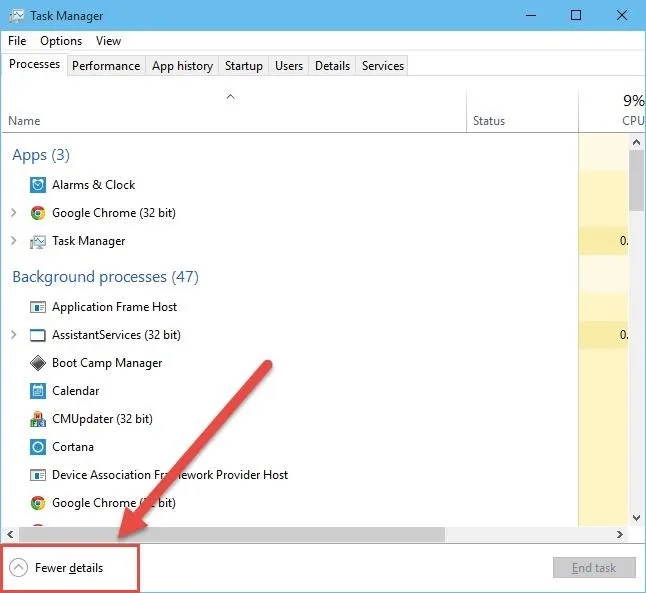Minimize the Task Manager window
646x593 pixels.
coord(531,16)
